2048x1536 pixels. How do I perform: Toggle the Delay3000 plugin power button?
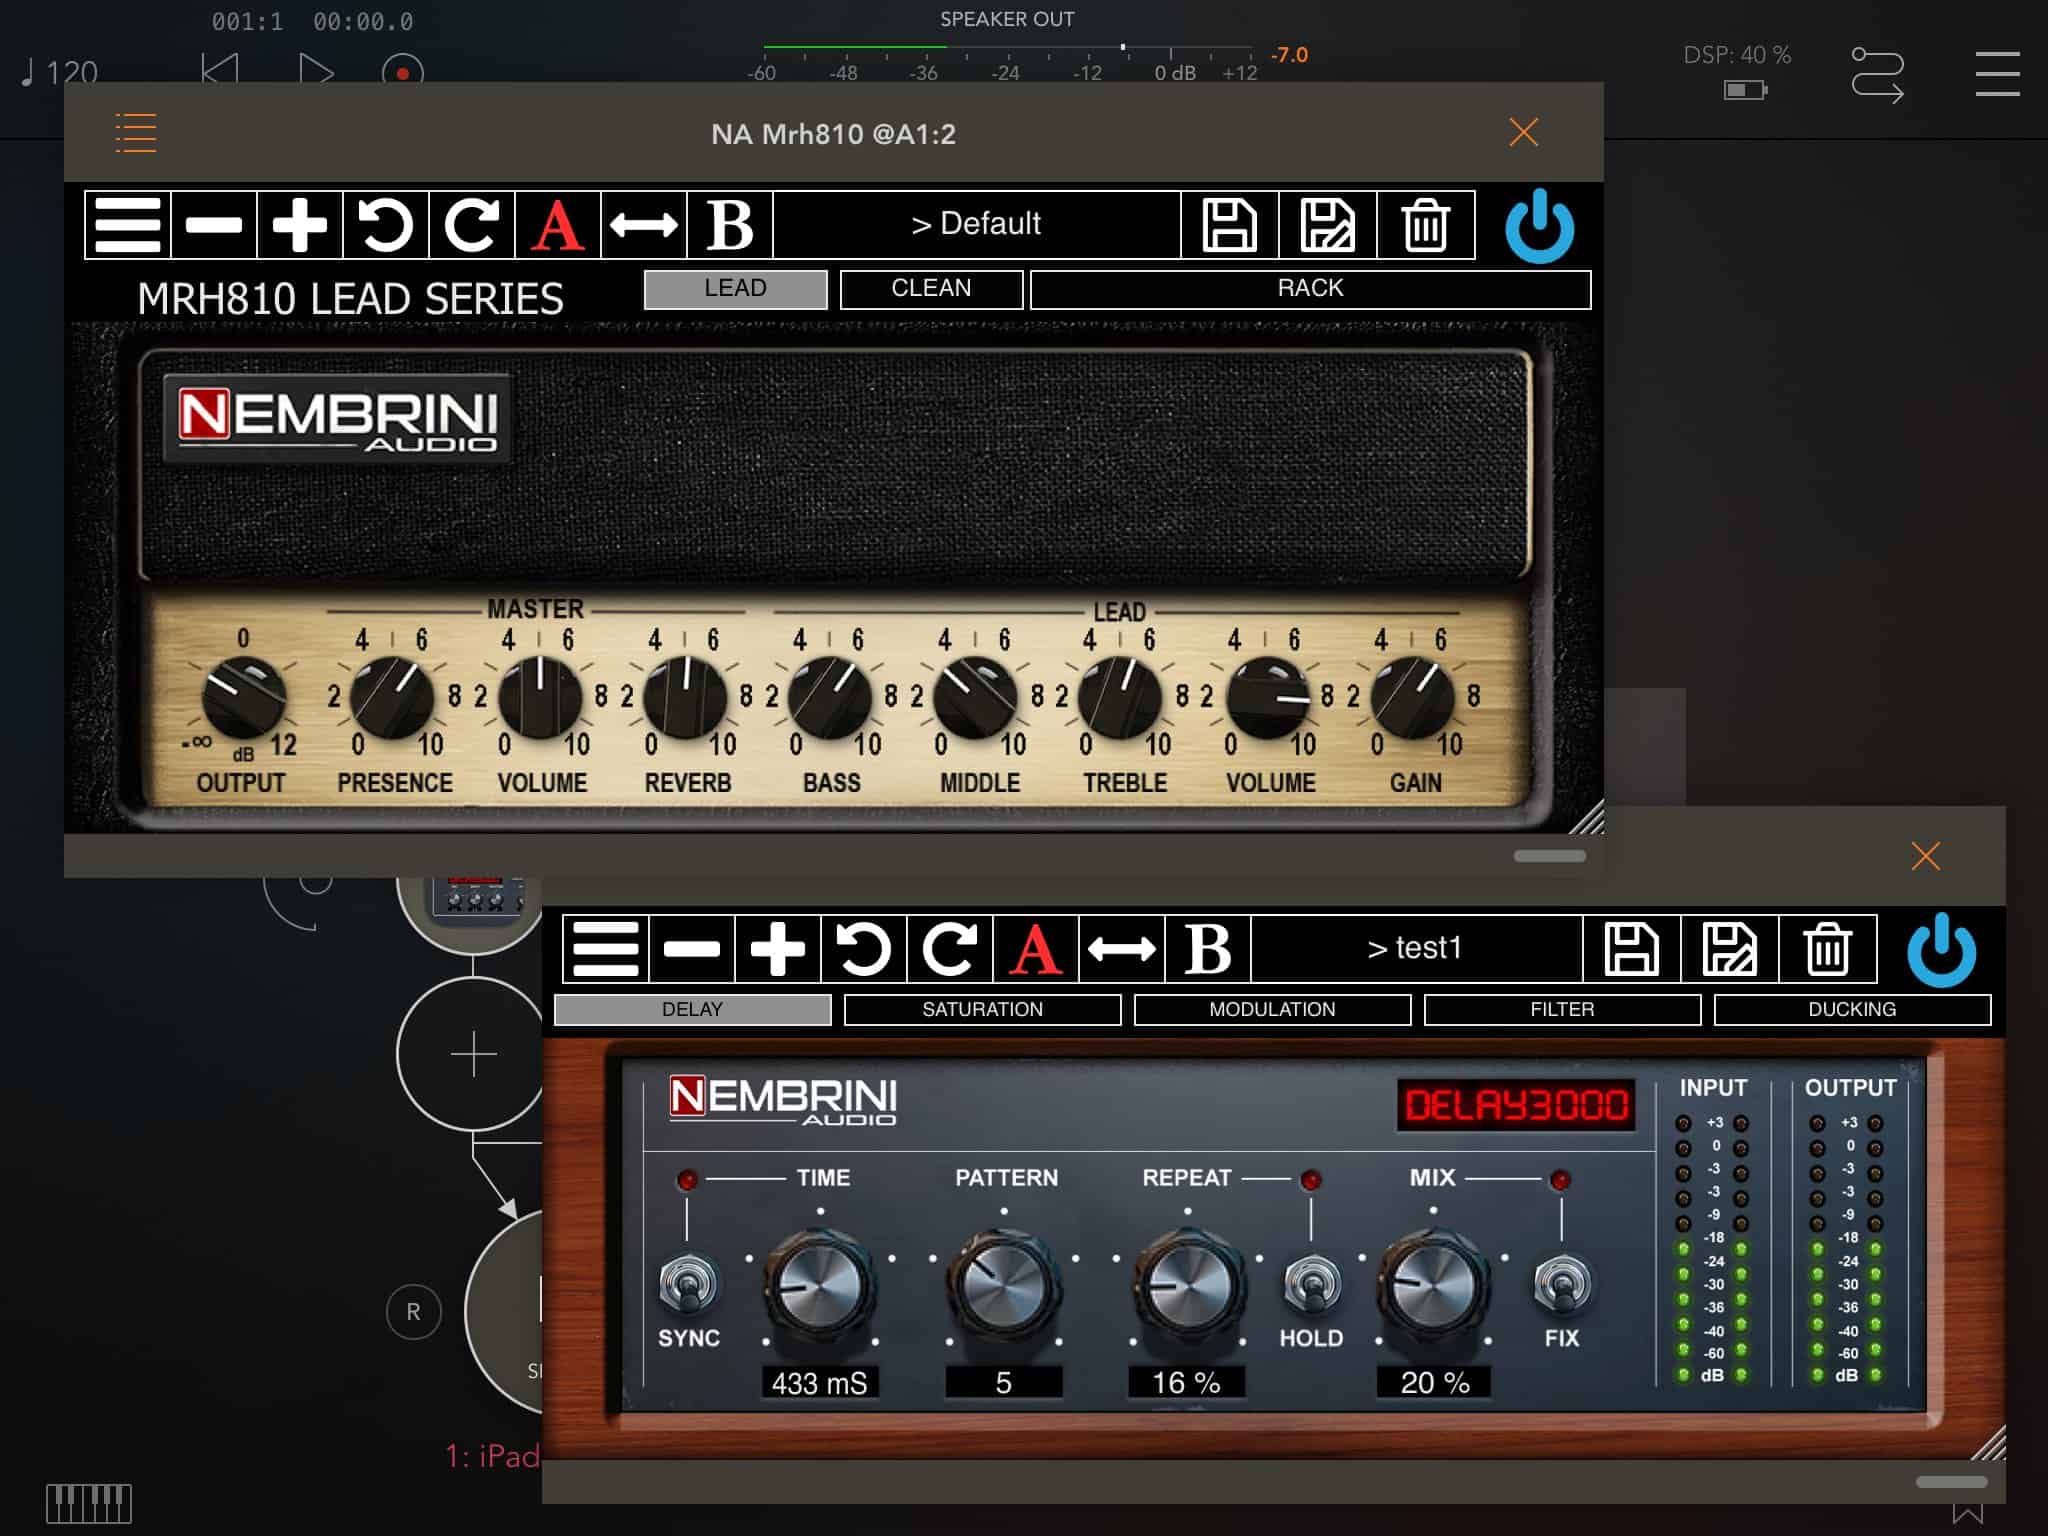click(x=1942, y=950)
